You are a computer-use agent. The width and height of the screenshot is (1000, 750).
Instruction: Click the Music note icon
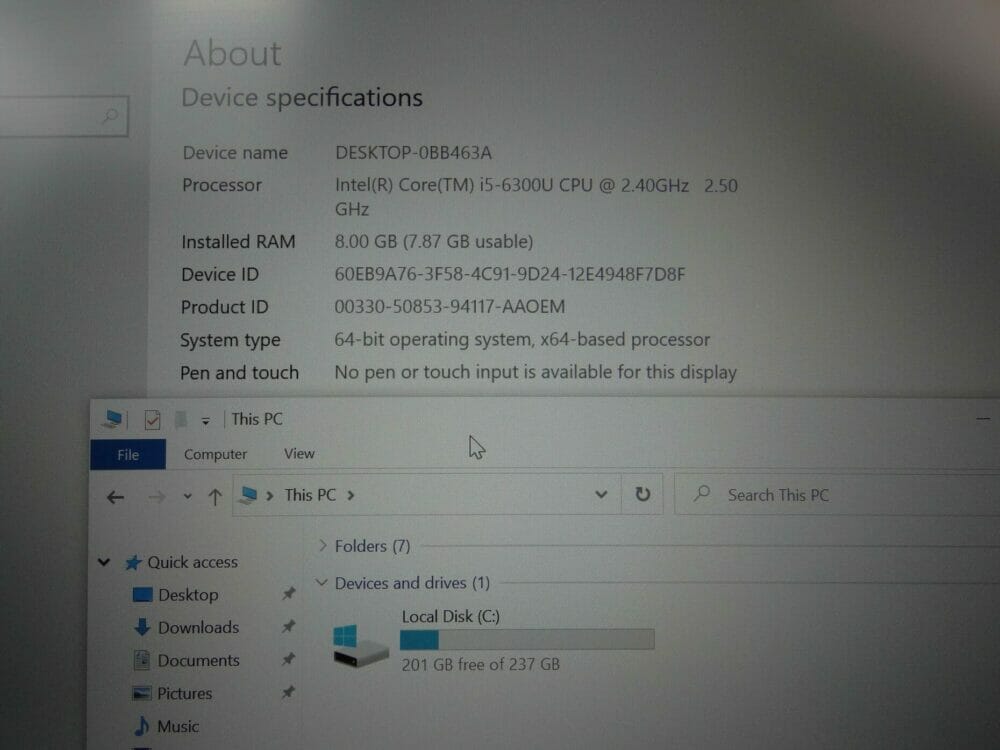pyautogui.click(x=142, y=726)
